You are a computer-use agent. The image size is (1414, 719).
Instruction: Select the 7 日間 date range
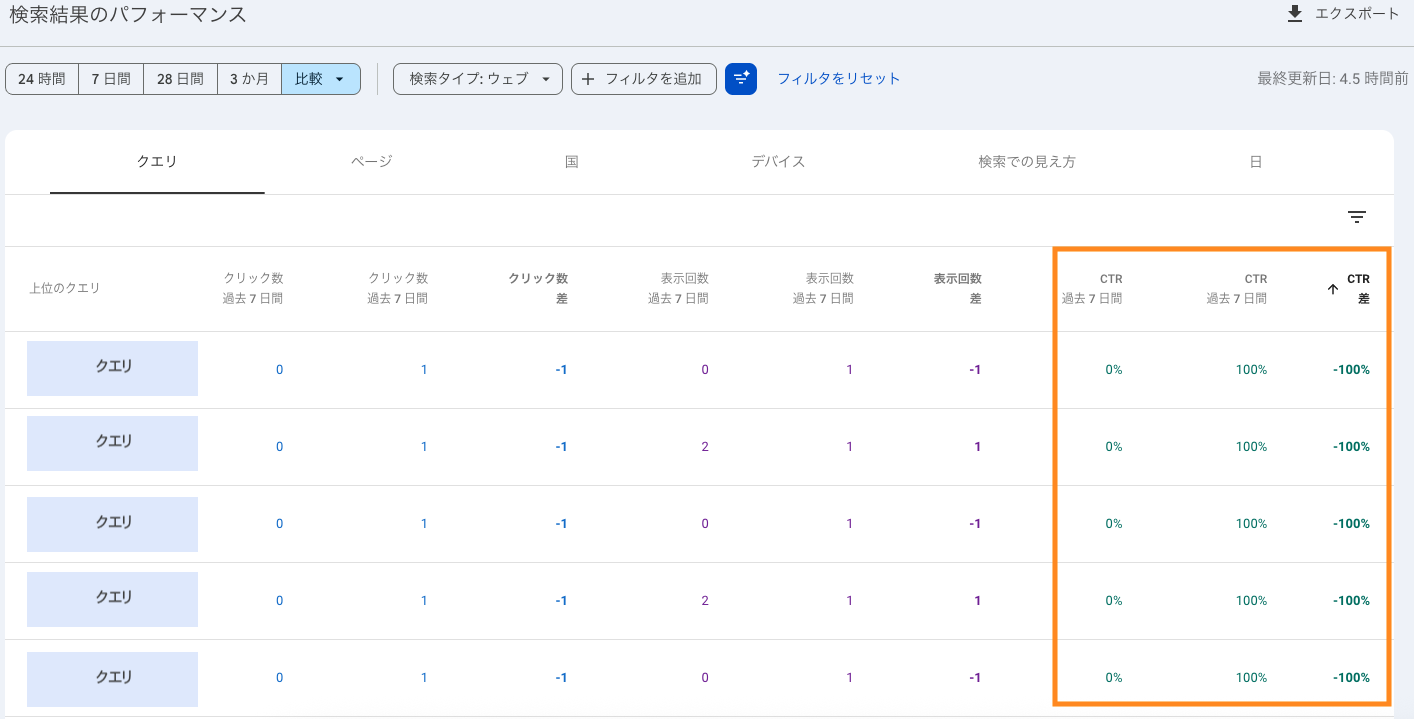(111, 79)
